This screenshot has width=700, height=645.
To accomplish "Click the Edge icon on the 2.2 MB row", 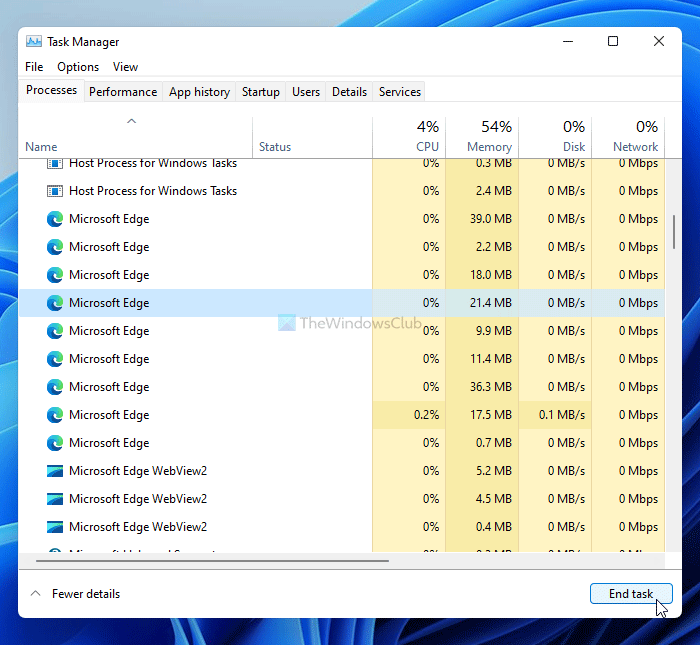I will (55, 247).
